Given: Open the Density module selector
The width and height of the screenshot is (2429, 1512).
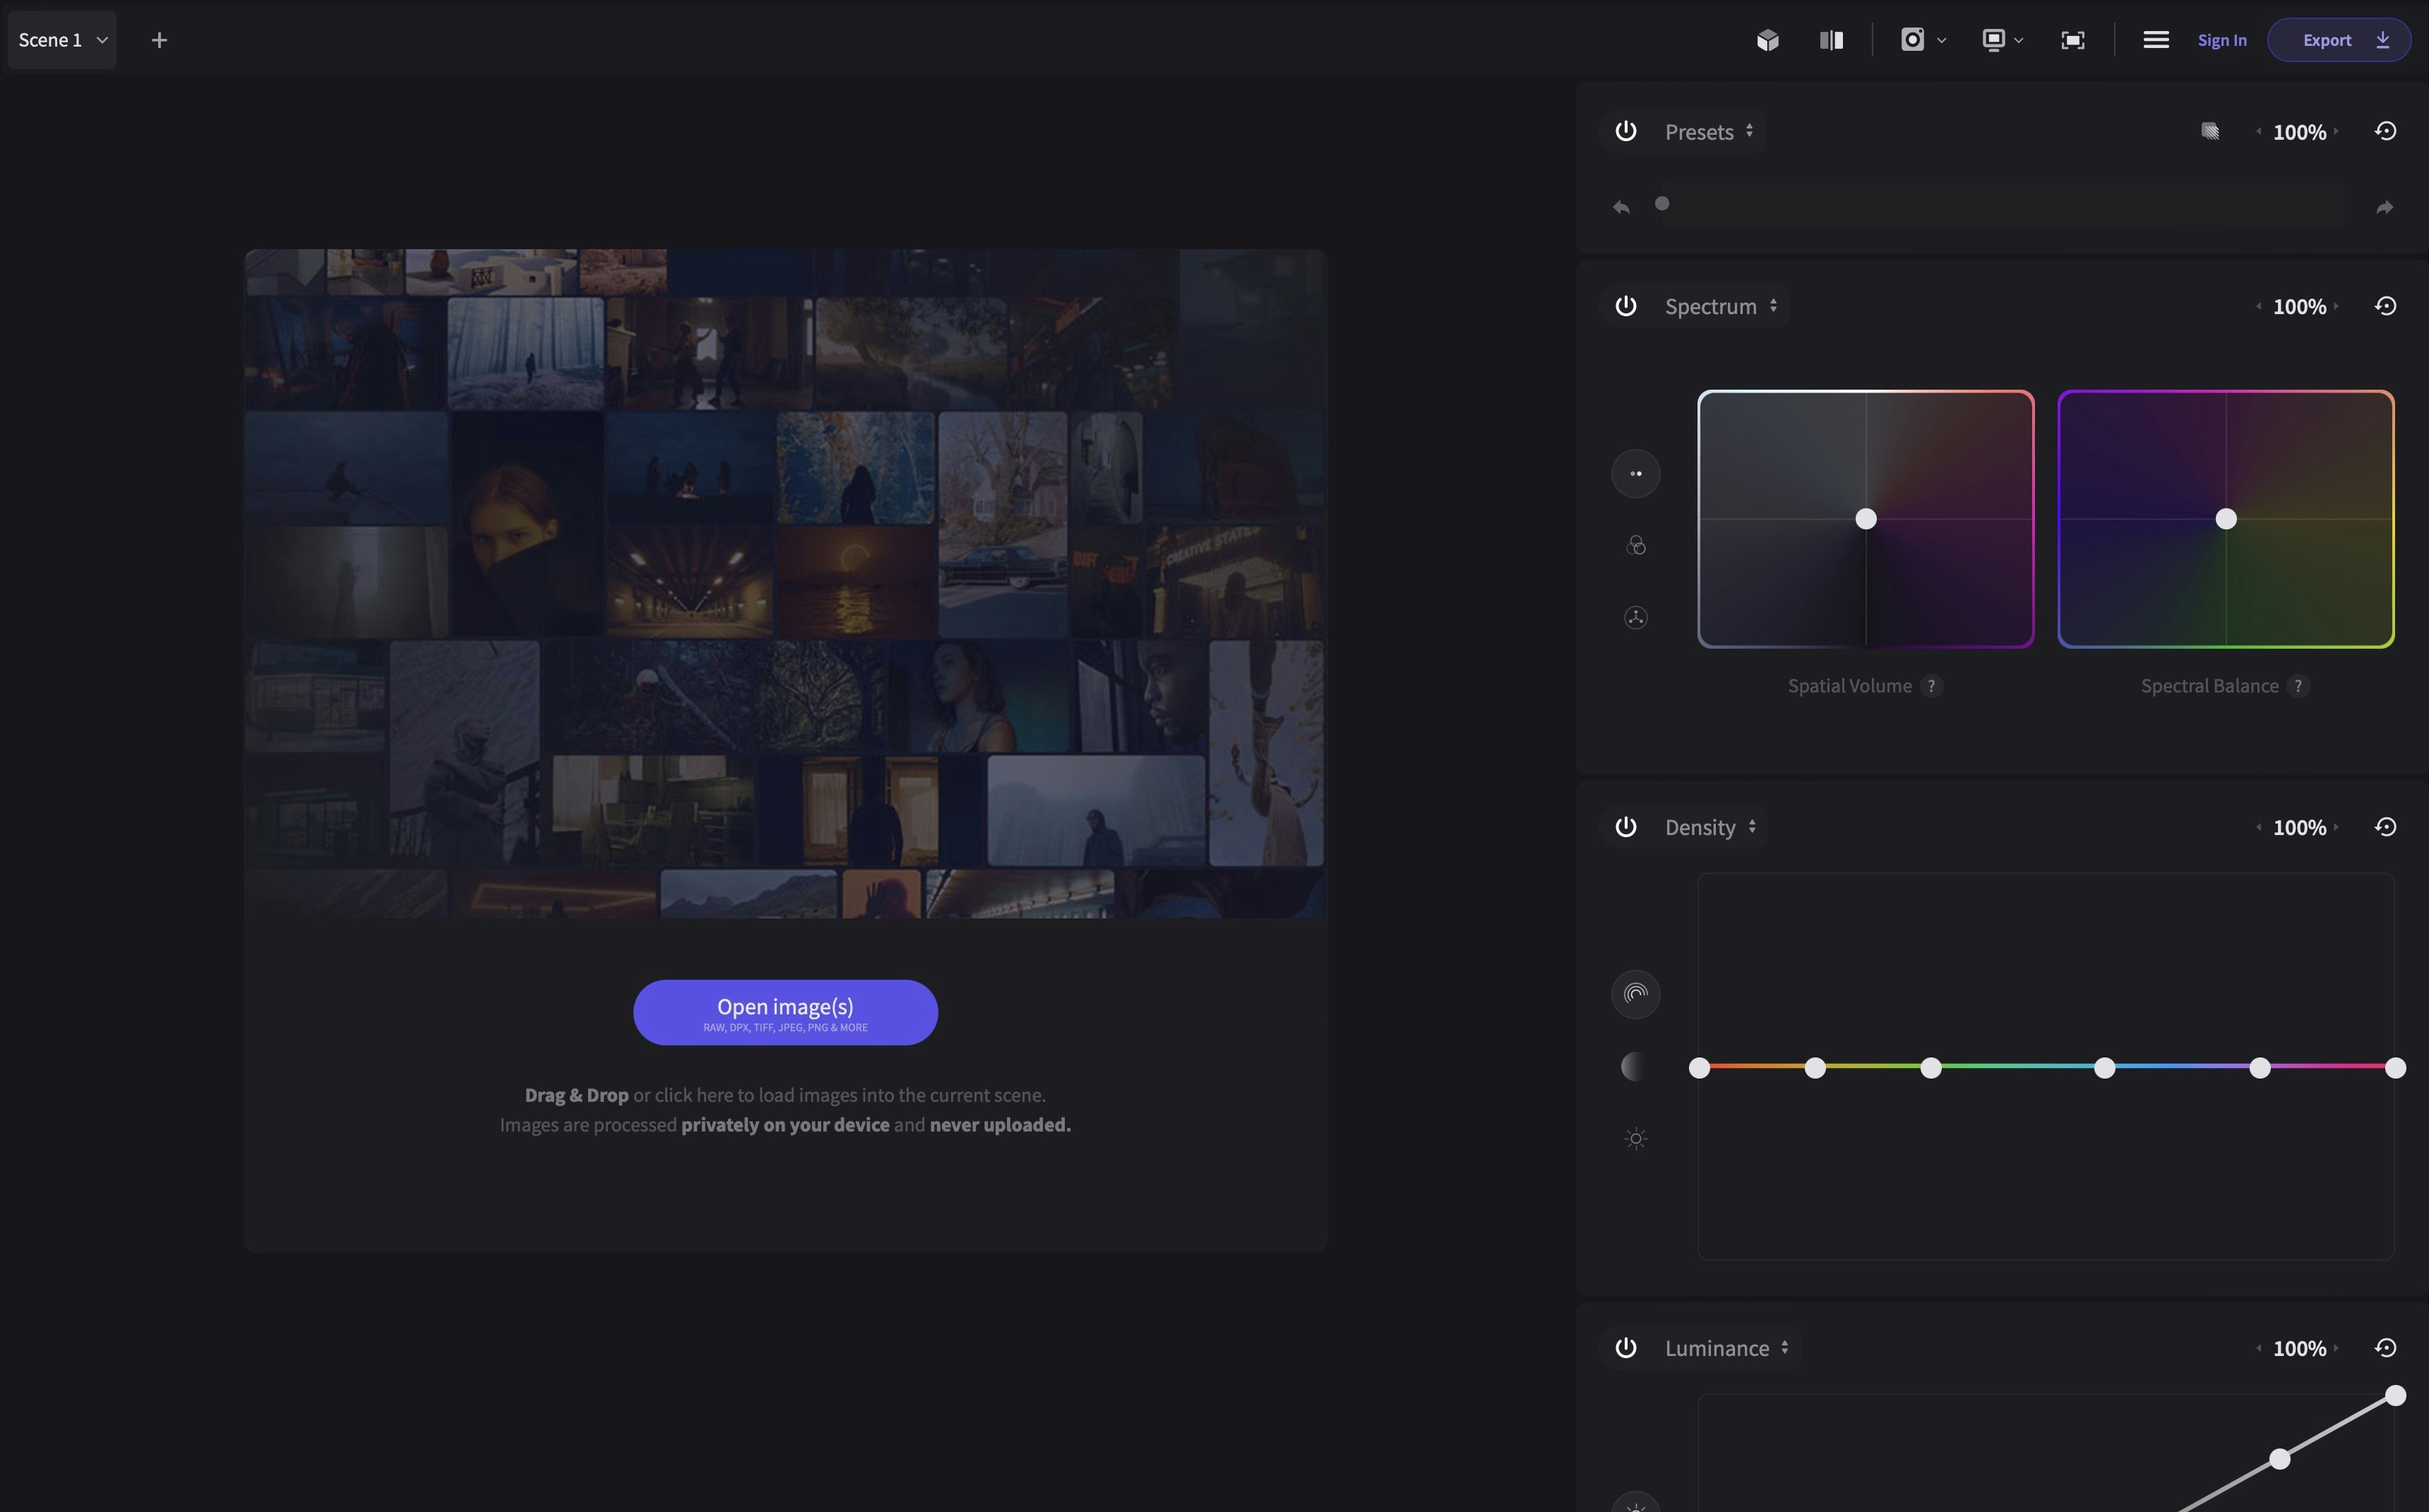Looking at the screenshot, I should (x=1710, y=826).
